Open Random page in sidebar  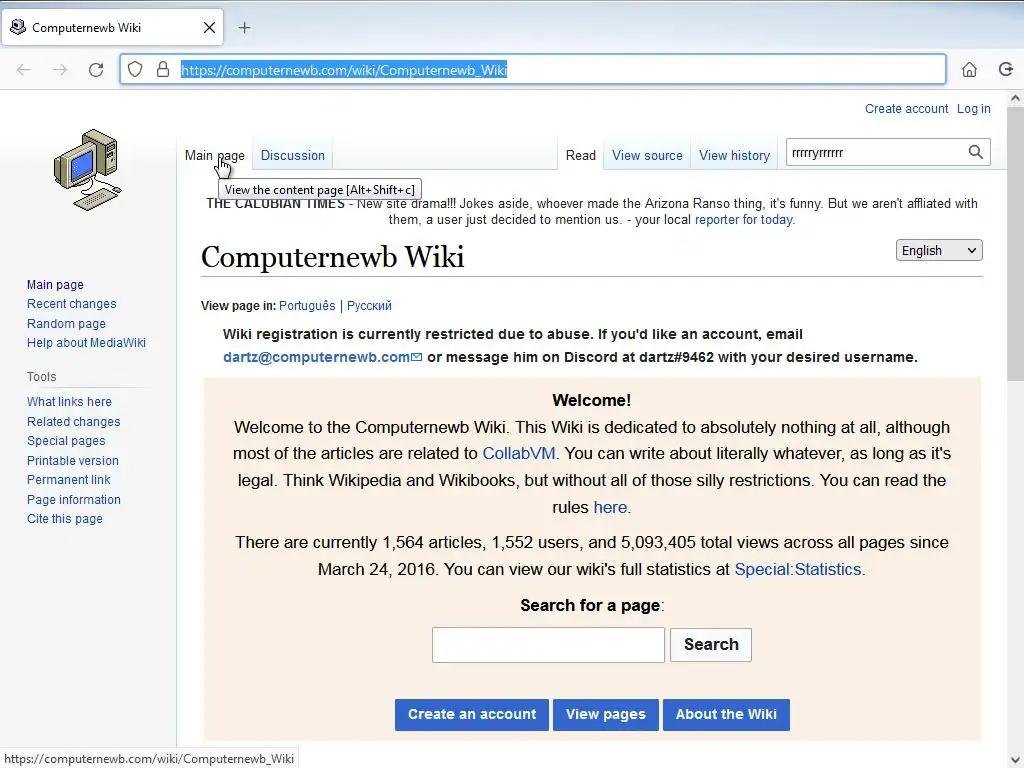66,323
